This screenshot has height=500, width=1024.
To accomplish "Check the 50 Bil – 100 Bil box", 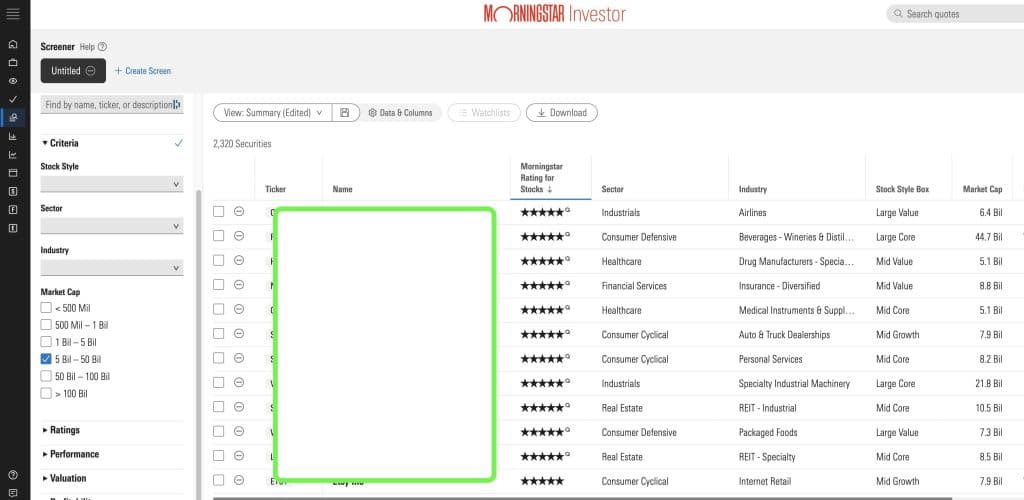I will coord(46,376).
